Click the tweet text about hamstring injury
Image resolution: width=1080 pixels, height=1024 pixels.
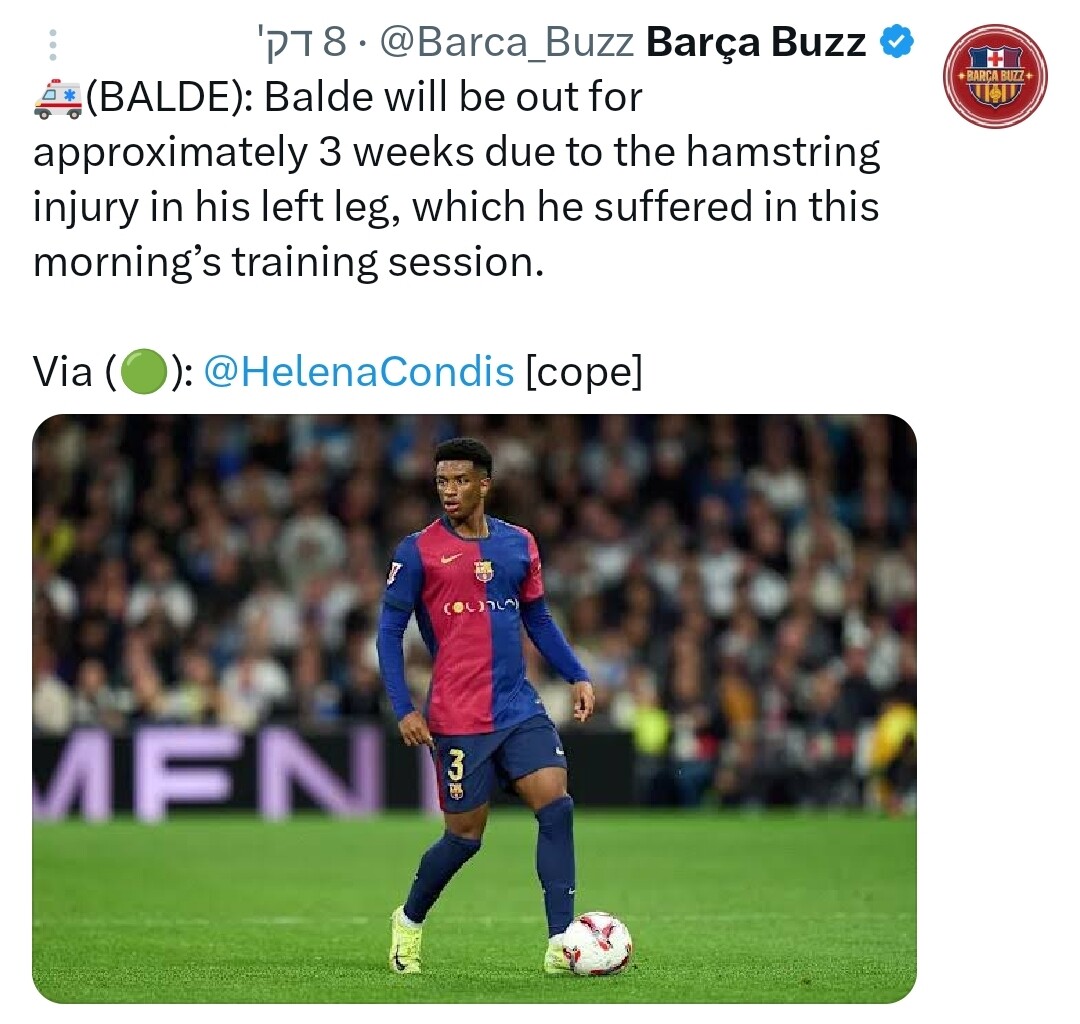pyautogui.click(x=456, y=179)
